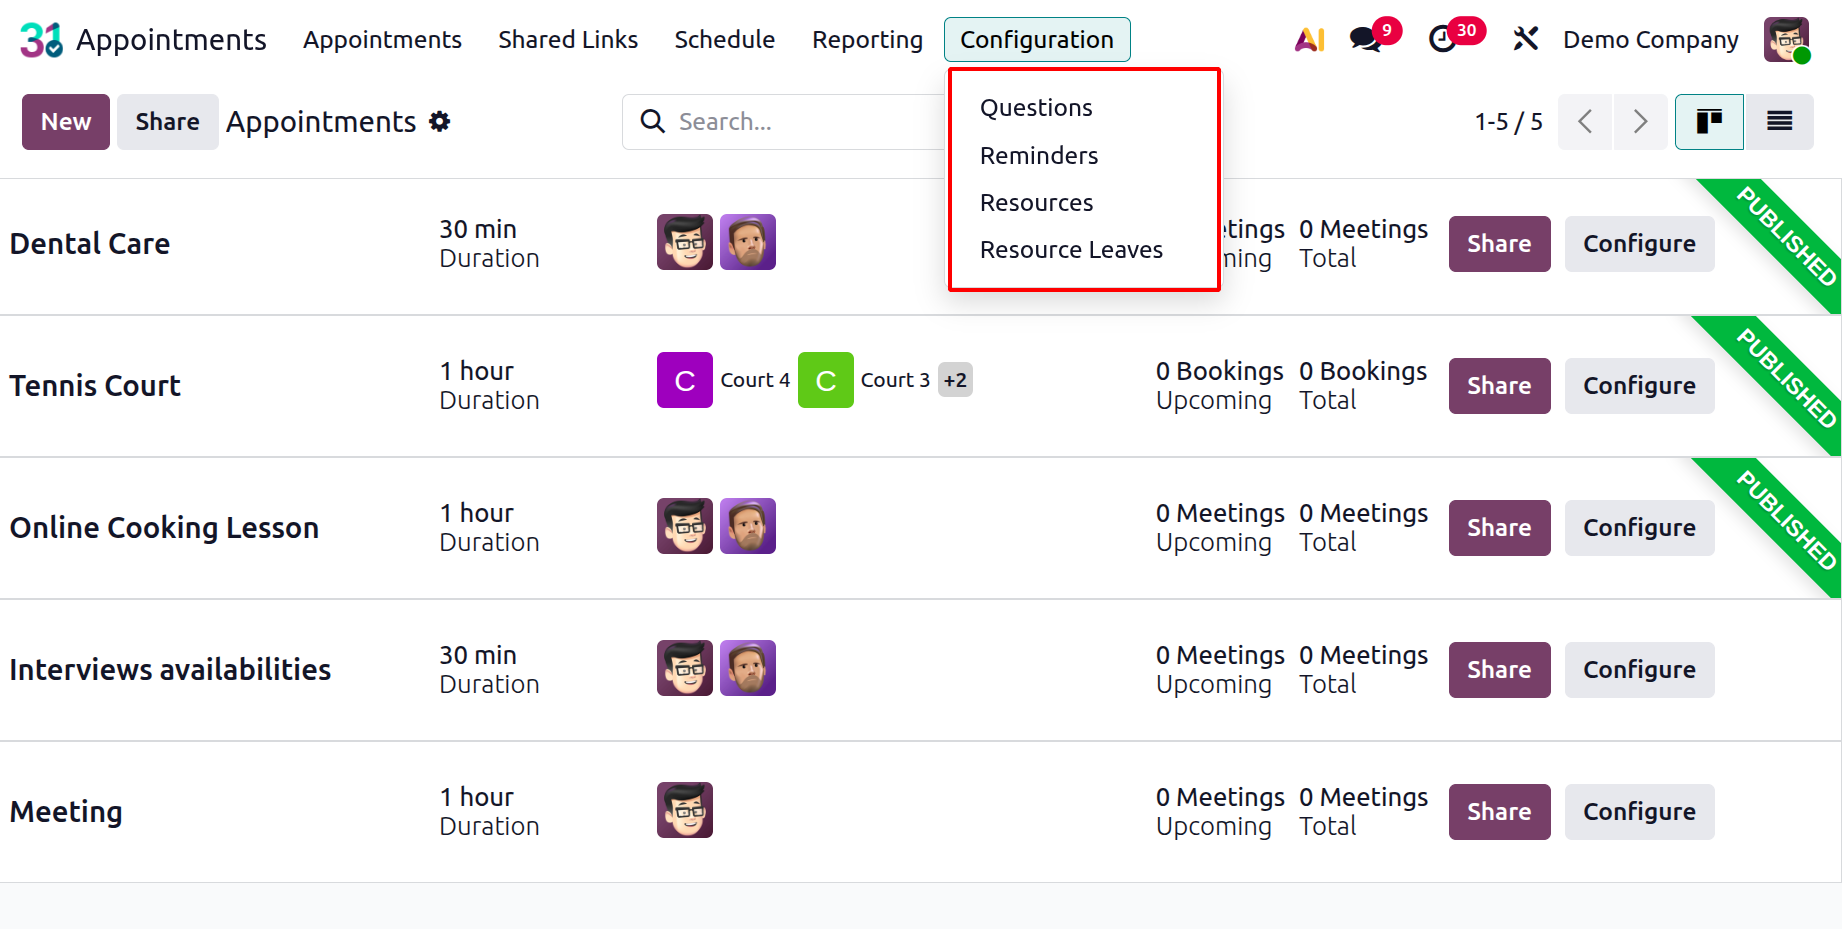Screen dimensions: 1842x929
Task: Select Resource Leaves from the Configuration menu
Action: click(1071, 250)
